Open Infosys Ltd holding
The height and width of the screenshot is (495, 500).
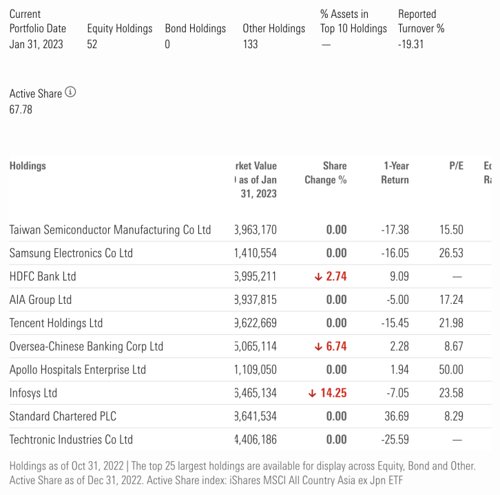click(33, 393)
